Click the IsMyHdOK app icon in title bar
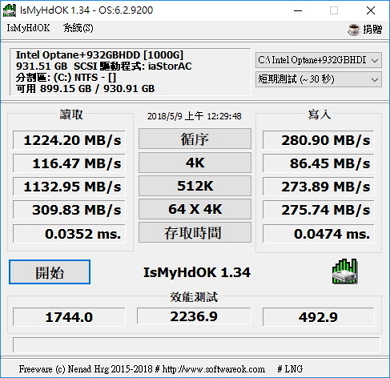 pos(9,10)
